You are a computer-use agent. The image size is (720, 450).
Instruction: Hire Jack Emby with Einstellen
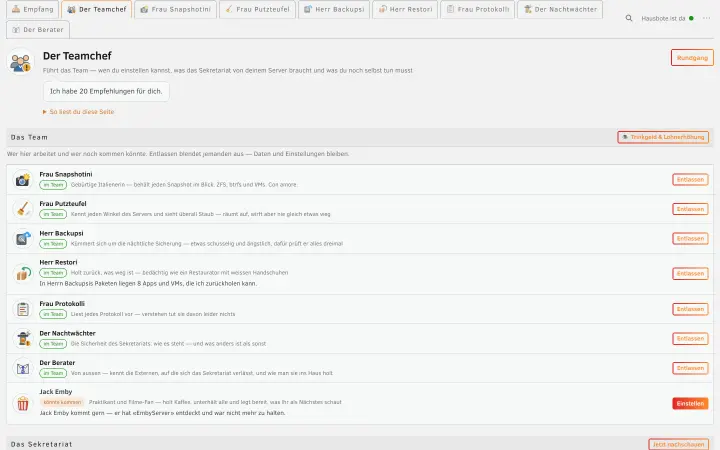point(690,403)
